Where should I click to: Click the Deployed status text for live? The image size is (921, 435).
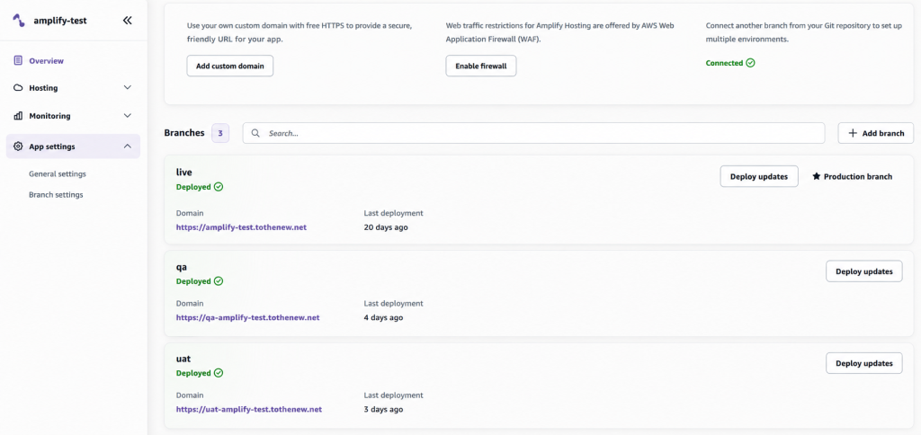click(x=194, y=187)
